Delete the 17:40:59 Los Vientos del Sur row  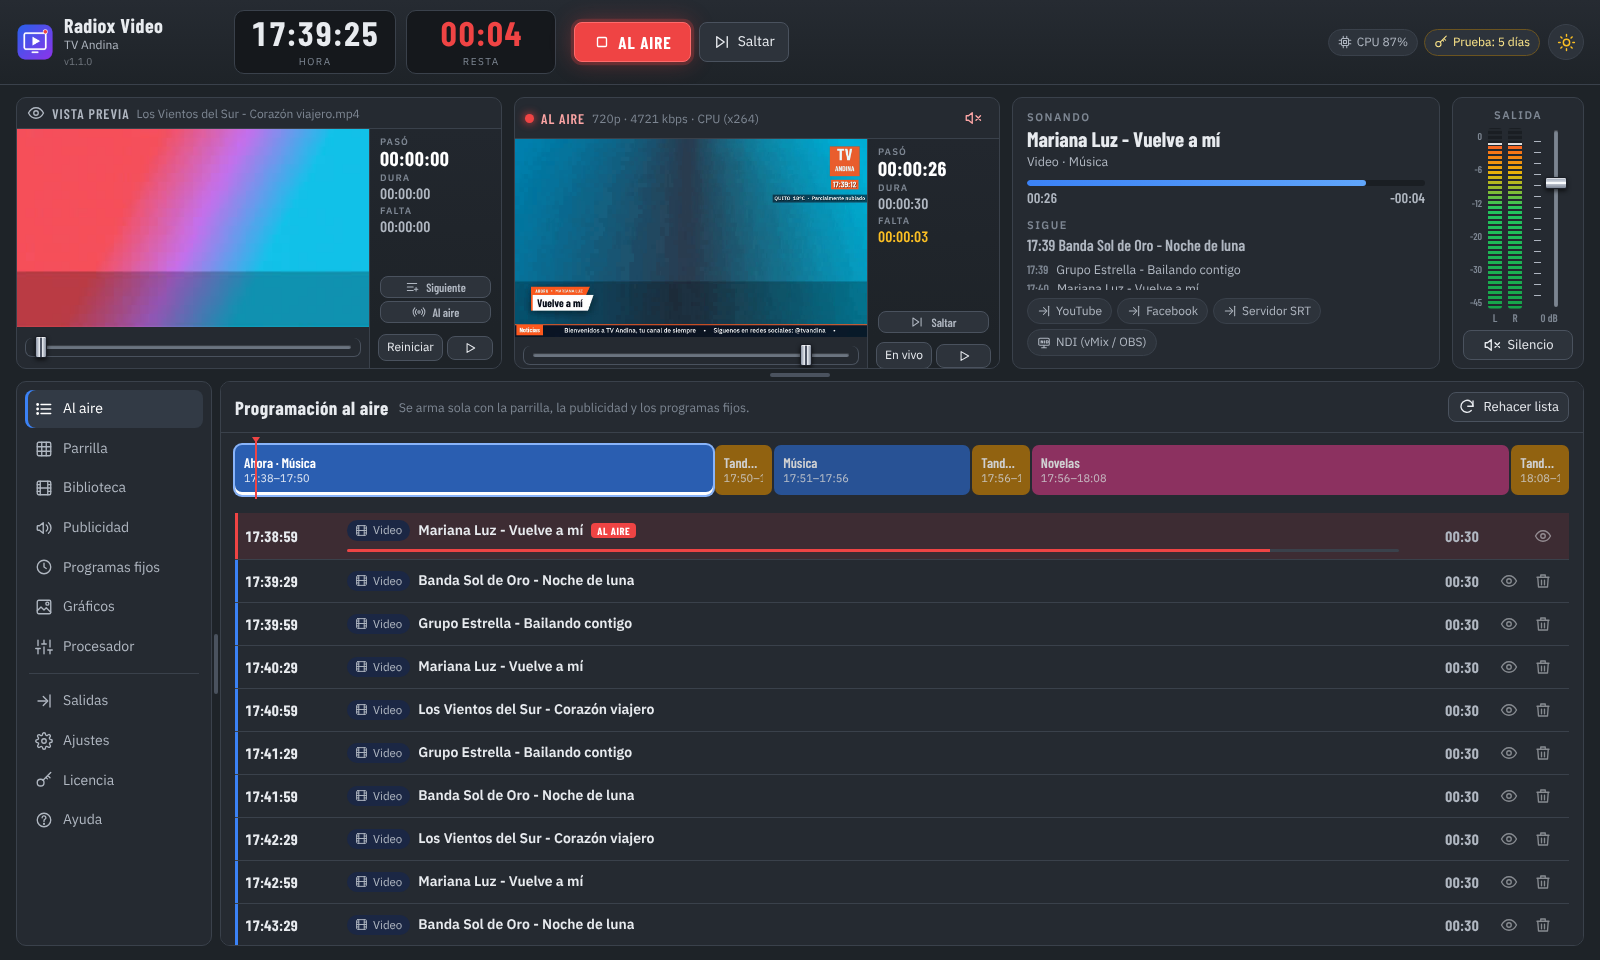[x=1543, y=710]
